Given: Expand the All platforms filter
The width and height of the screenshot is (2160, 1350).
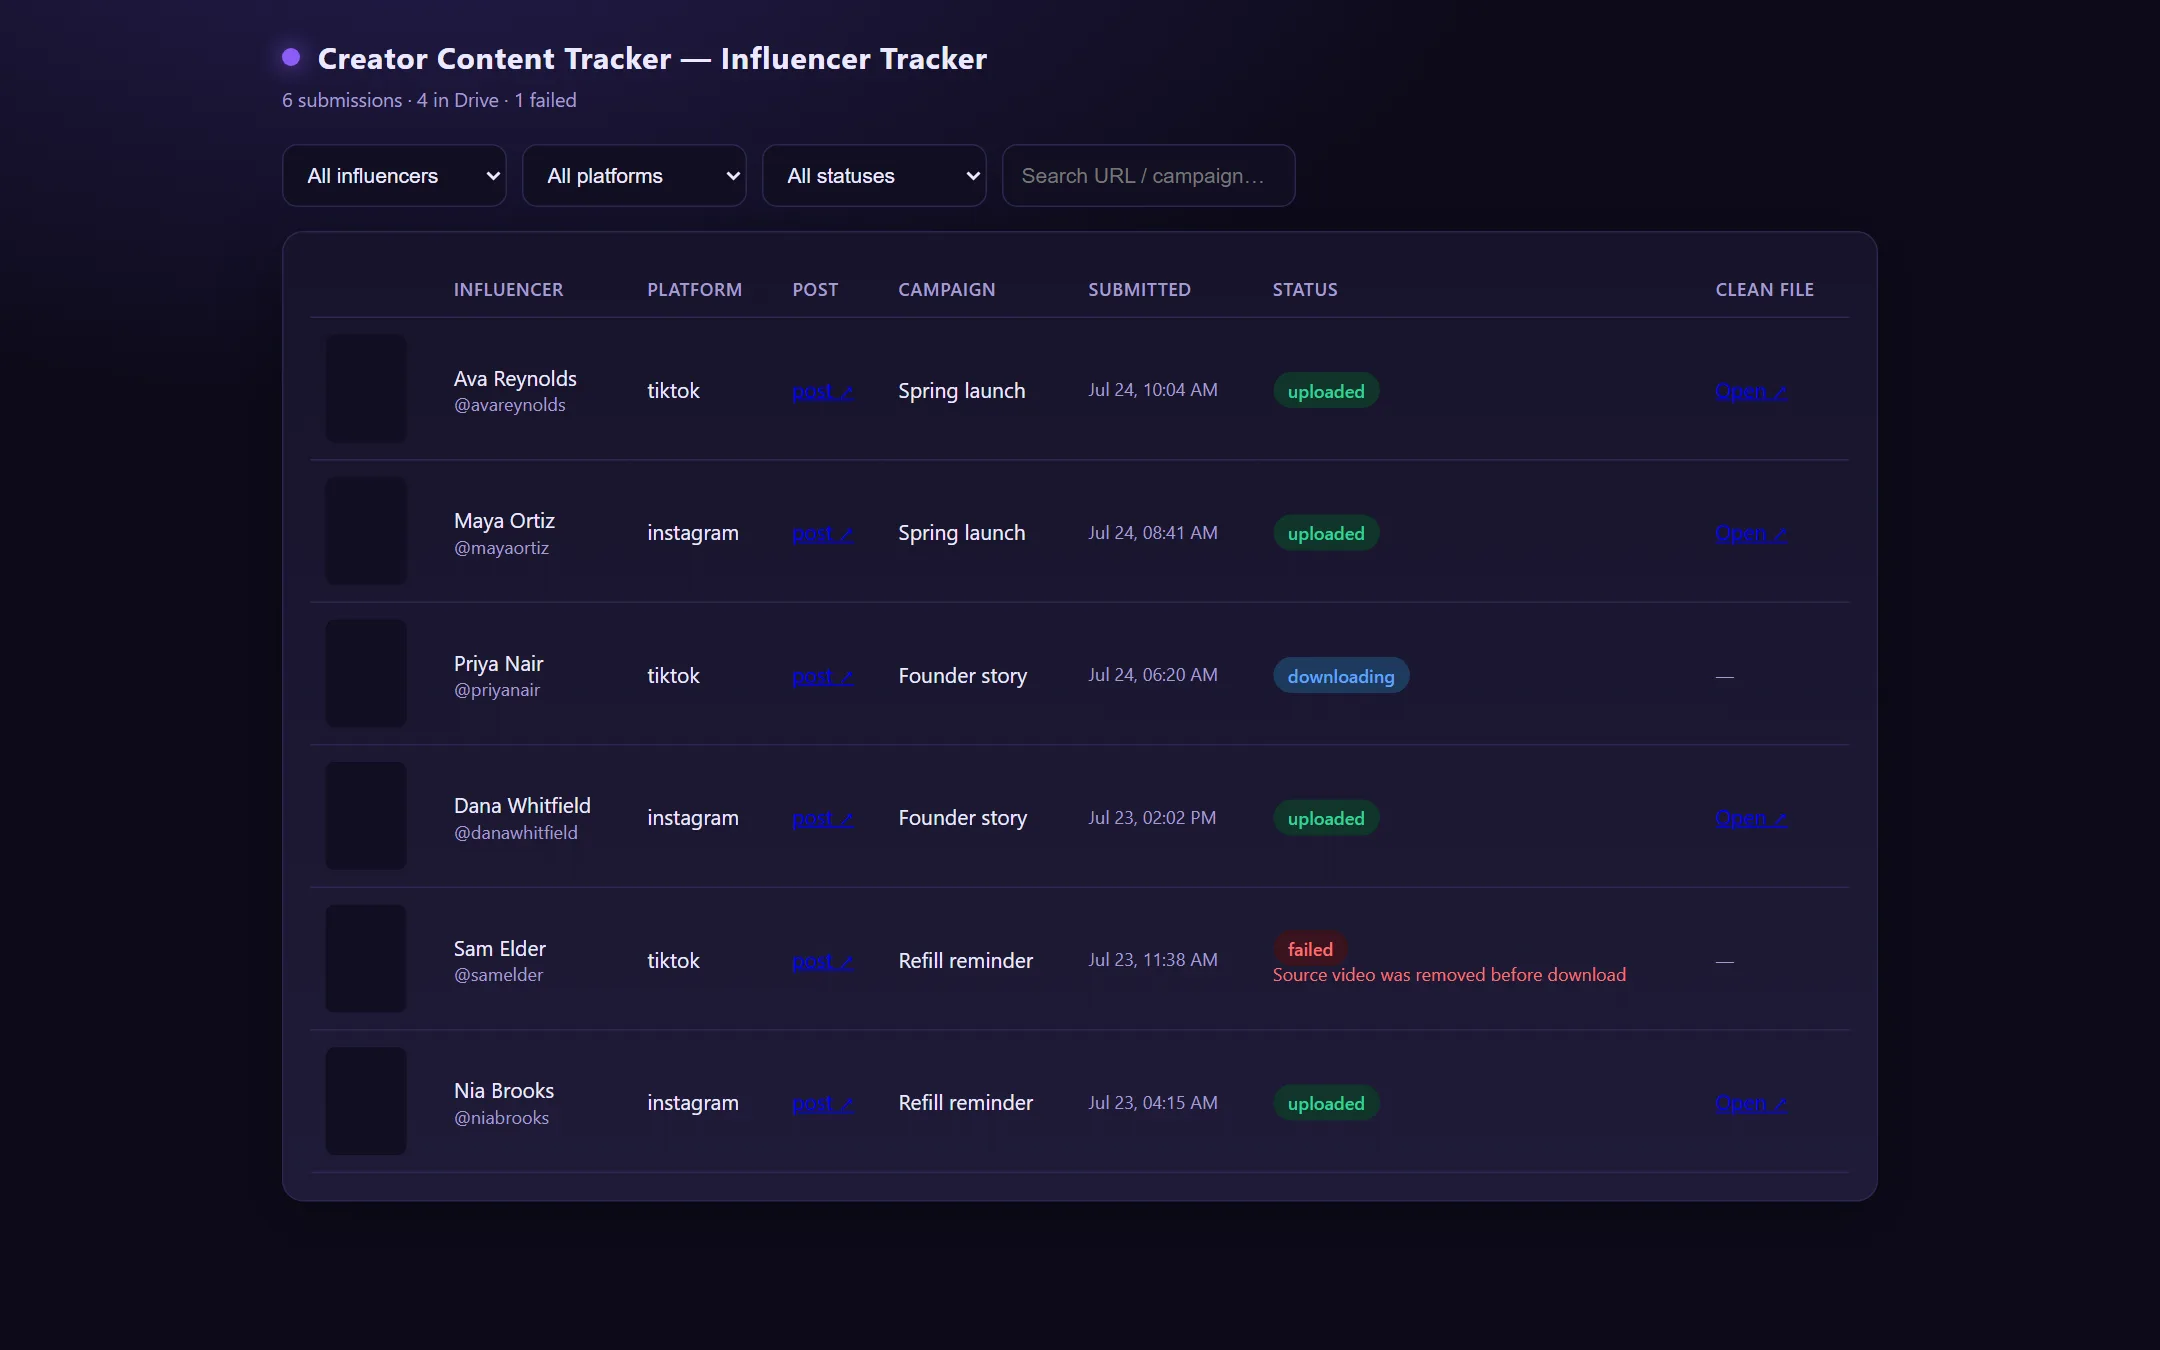Looking at the screenshot, I should [x=634, y=176].
